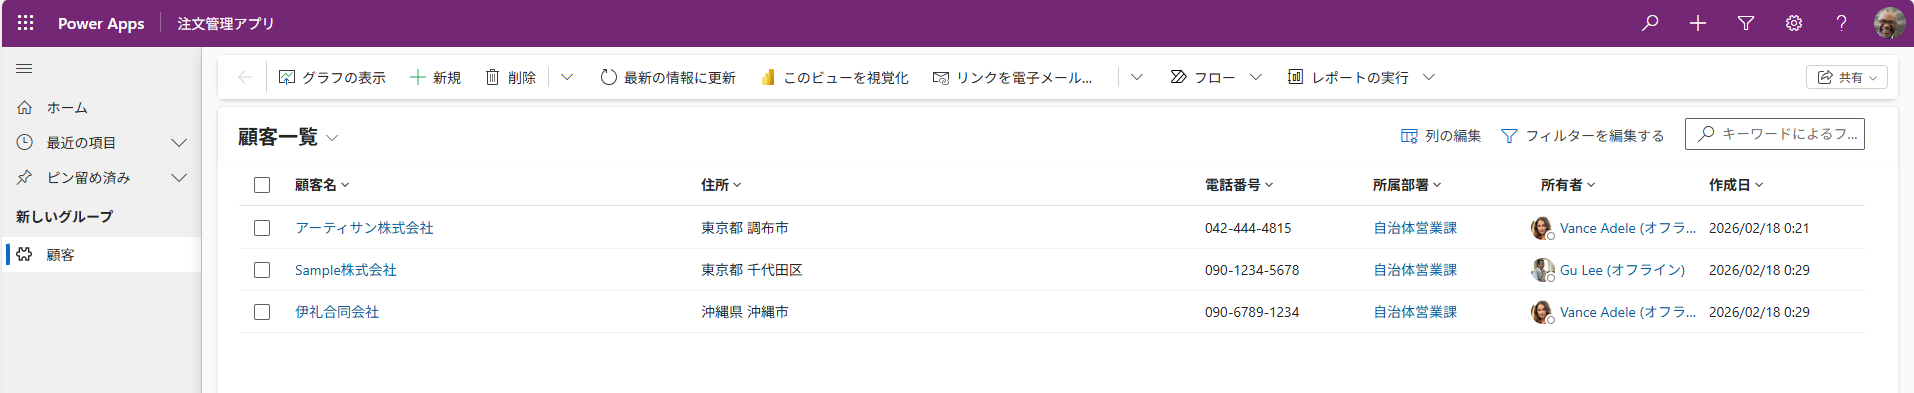Toggle the select-all checkbox in header row

click(x=262, y=185)
